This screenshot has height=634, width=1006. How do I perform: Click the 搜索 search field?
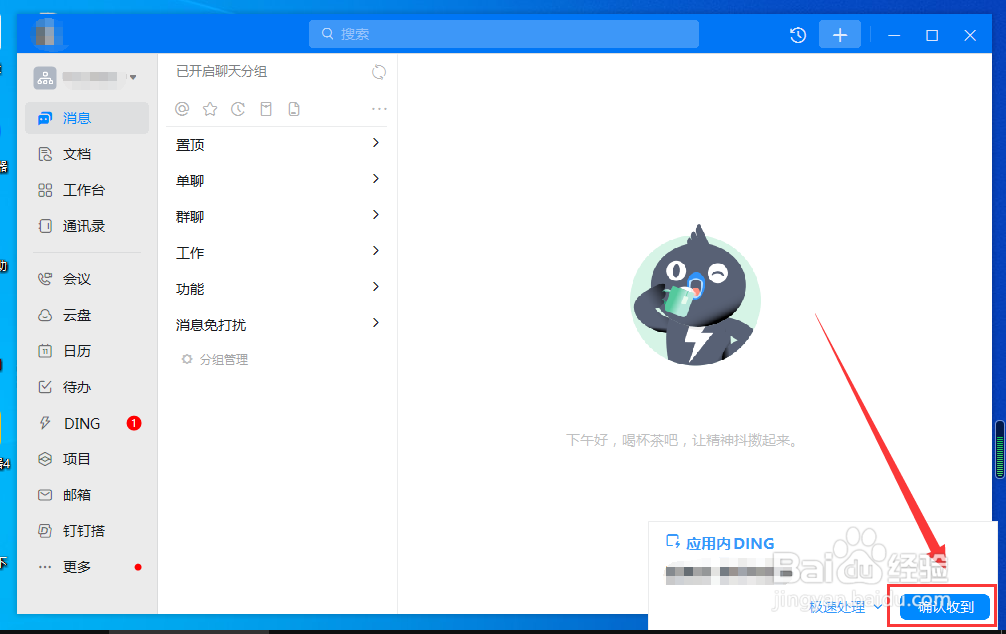pos(504,34)
